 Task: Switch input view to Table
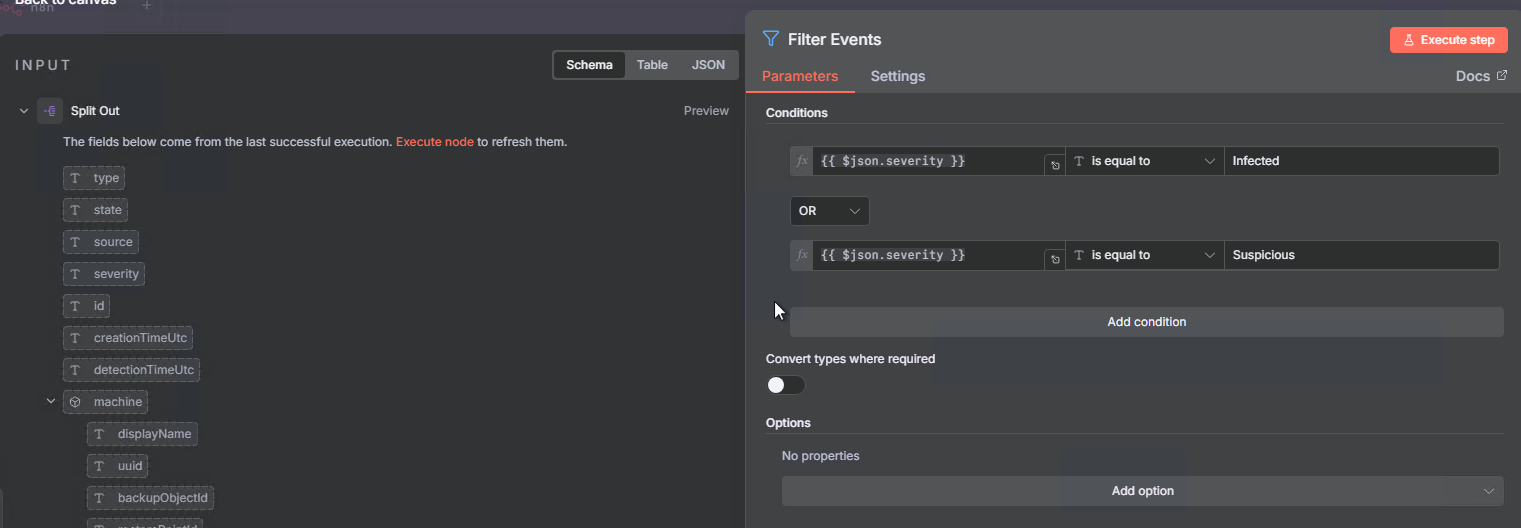(652, 65)
